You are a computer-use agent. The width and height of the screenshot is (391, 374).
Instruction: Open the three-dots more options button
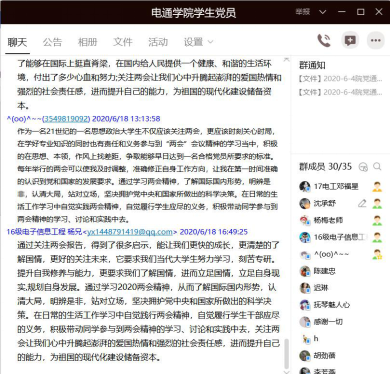coord(375,41)
